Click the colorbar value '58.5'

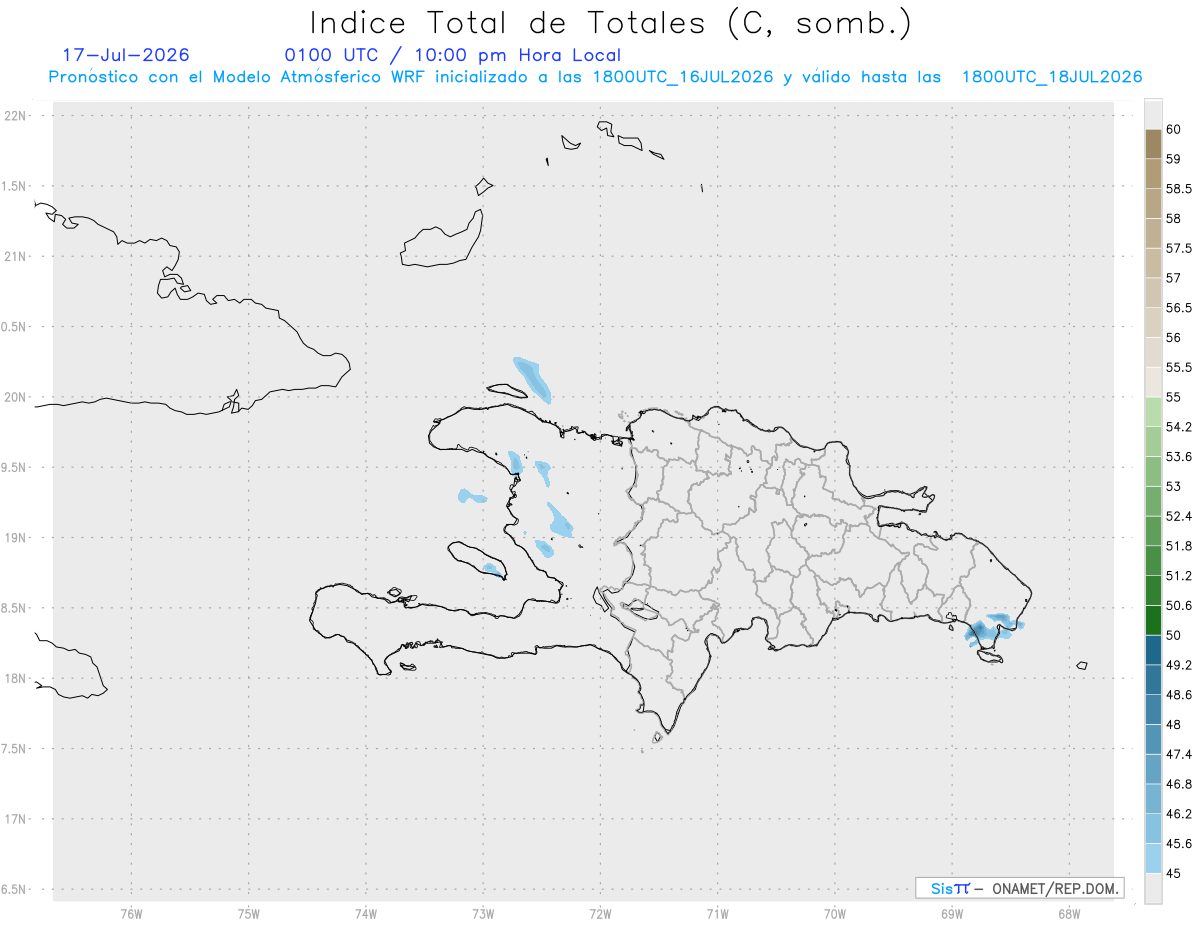(x=1179, y=188)
